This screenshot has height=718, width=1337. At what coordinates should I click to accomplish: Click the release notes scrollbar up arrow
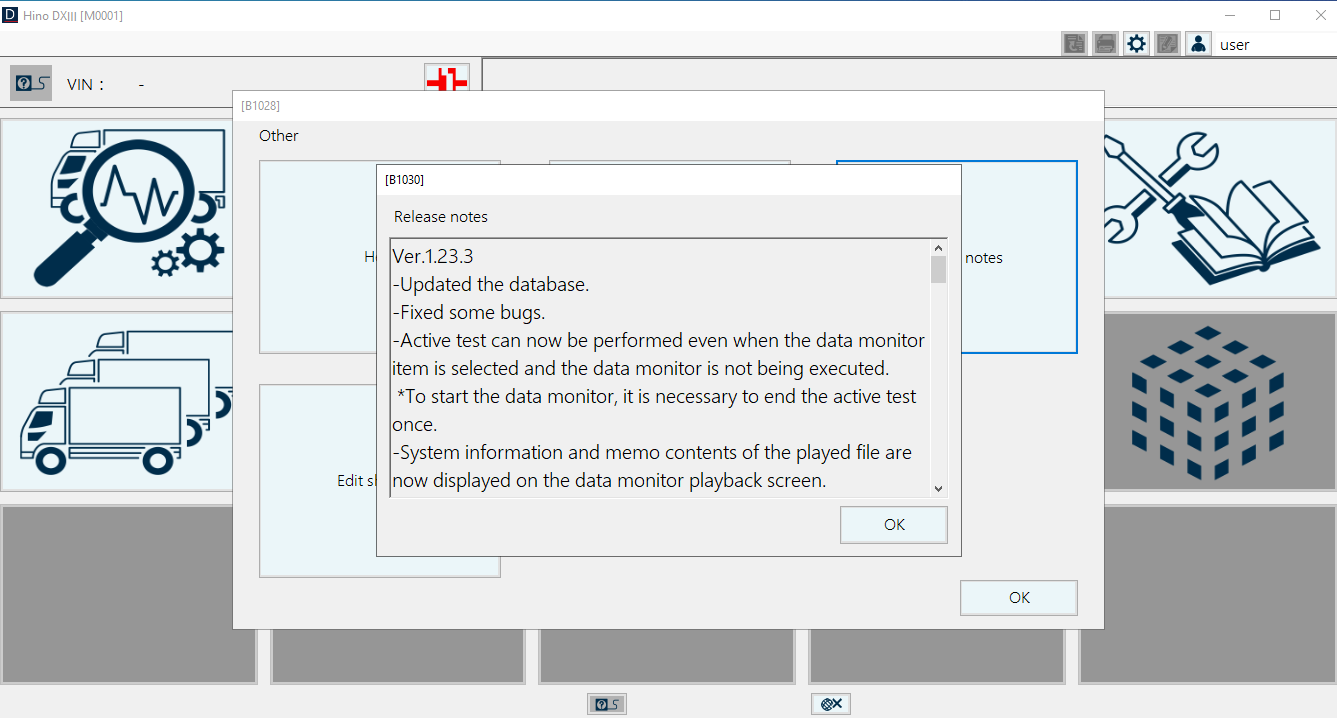938,248
